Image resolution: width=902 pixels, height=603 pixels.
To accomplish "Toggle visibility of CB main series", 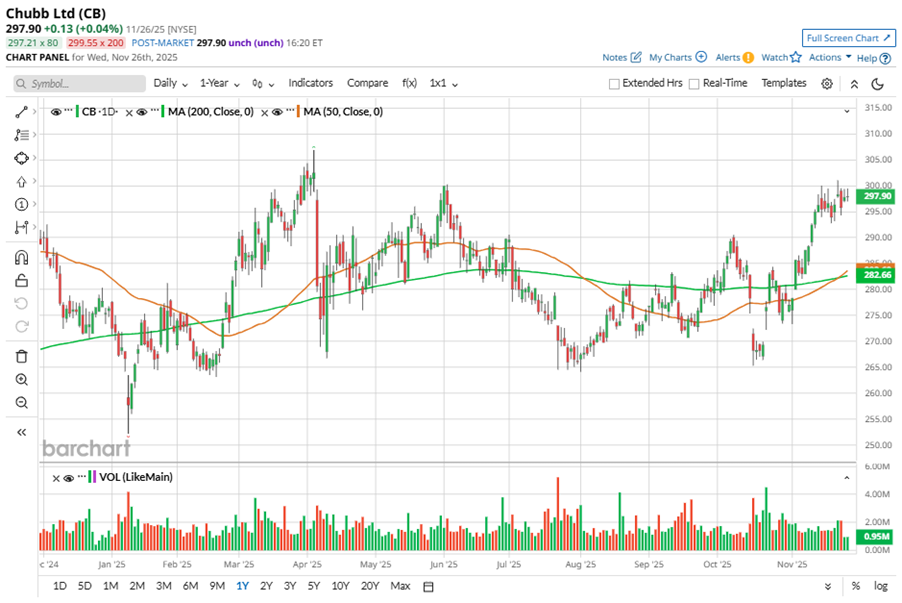I will click(56, 112).
